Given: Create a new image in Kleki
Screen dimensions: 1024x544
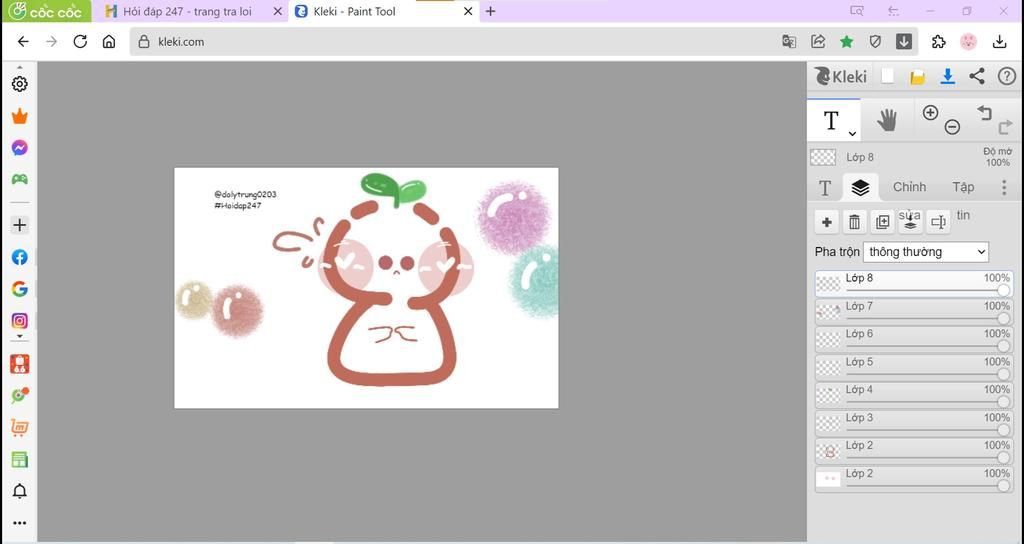Looking at the screenshot, I should [887, 76].
